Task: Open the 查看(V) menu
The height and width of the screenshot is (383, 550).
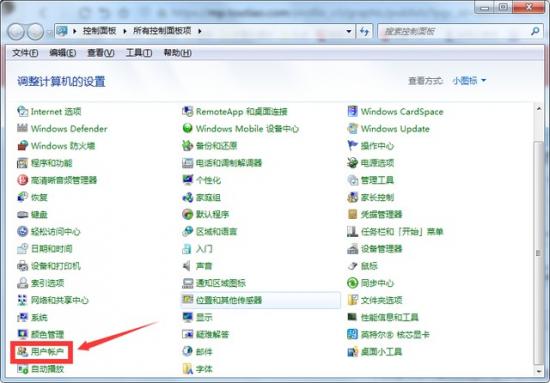Action: tap(101, 53)
